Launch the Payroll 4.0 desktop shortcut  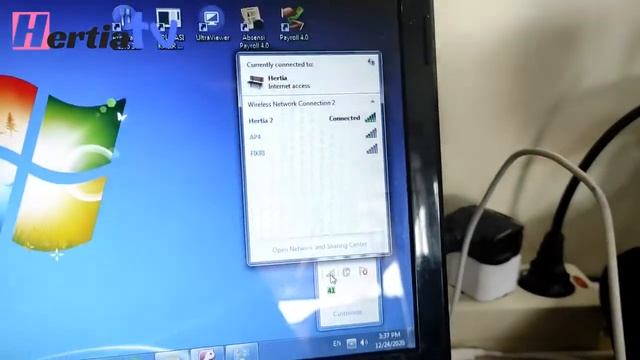click(293, 24)
